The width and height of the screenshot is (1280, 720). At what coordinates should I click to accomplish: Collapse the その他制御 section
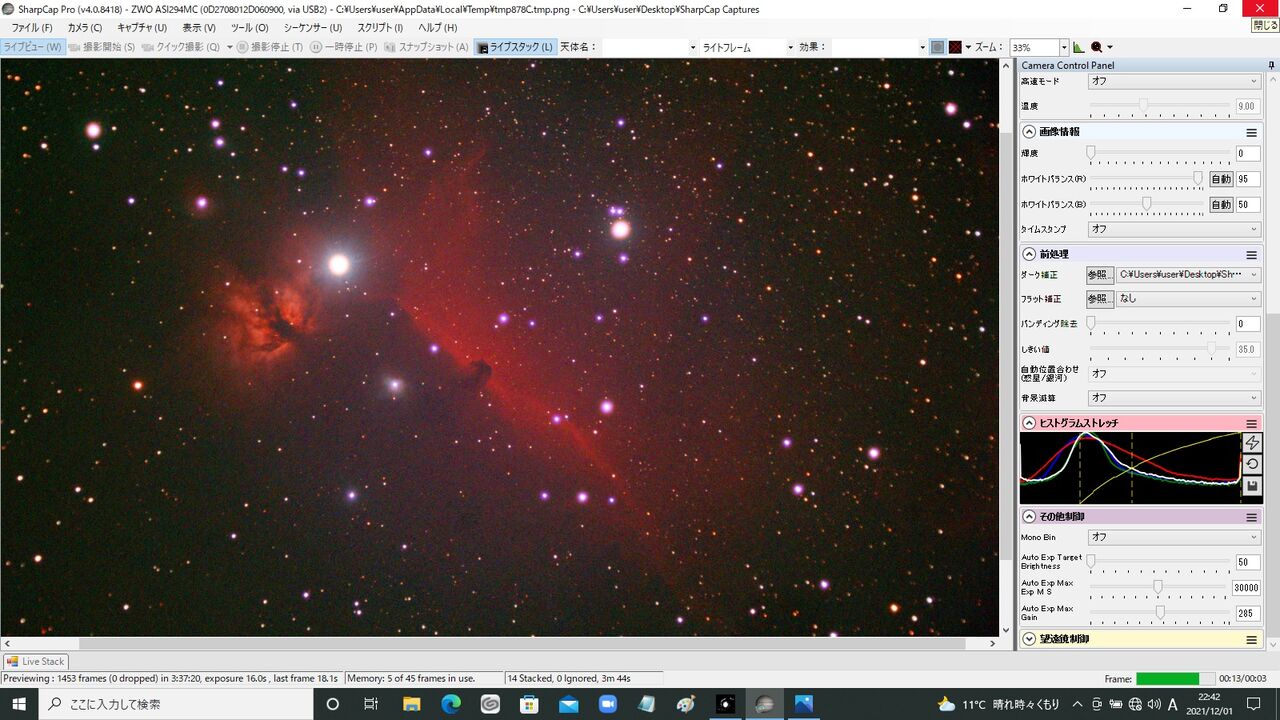(x=1029, y=517)
